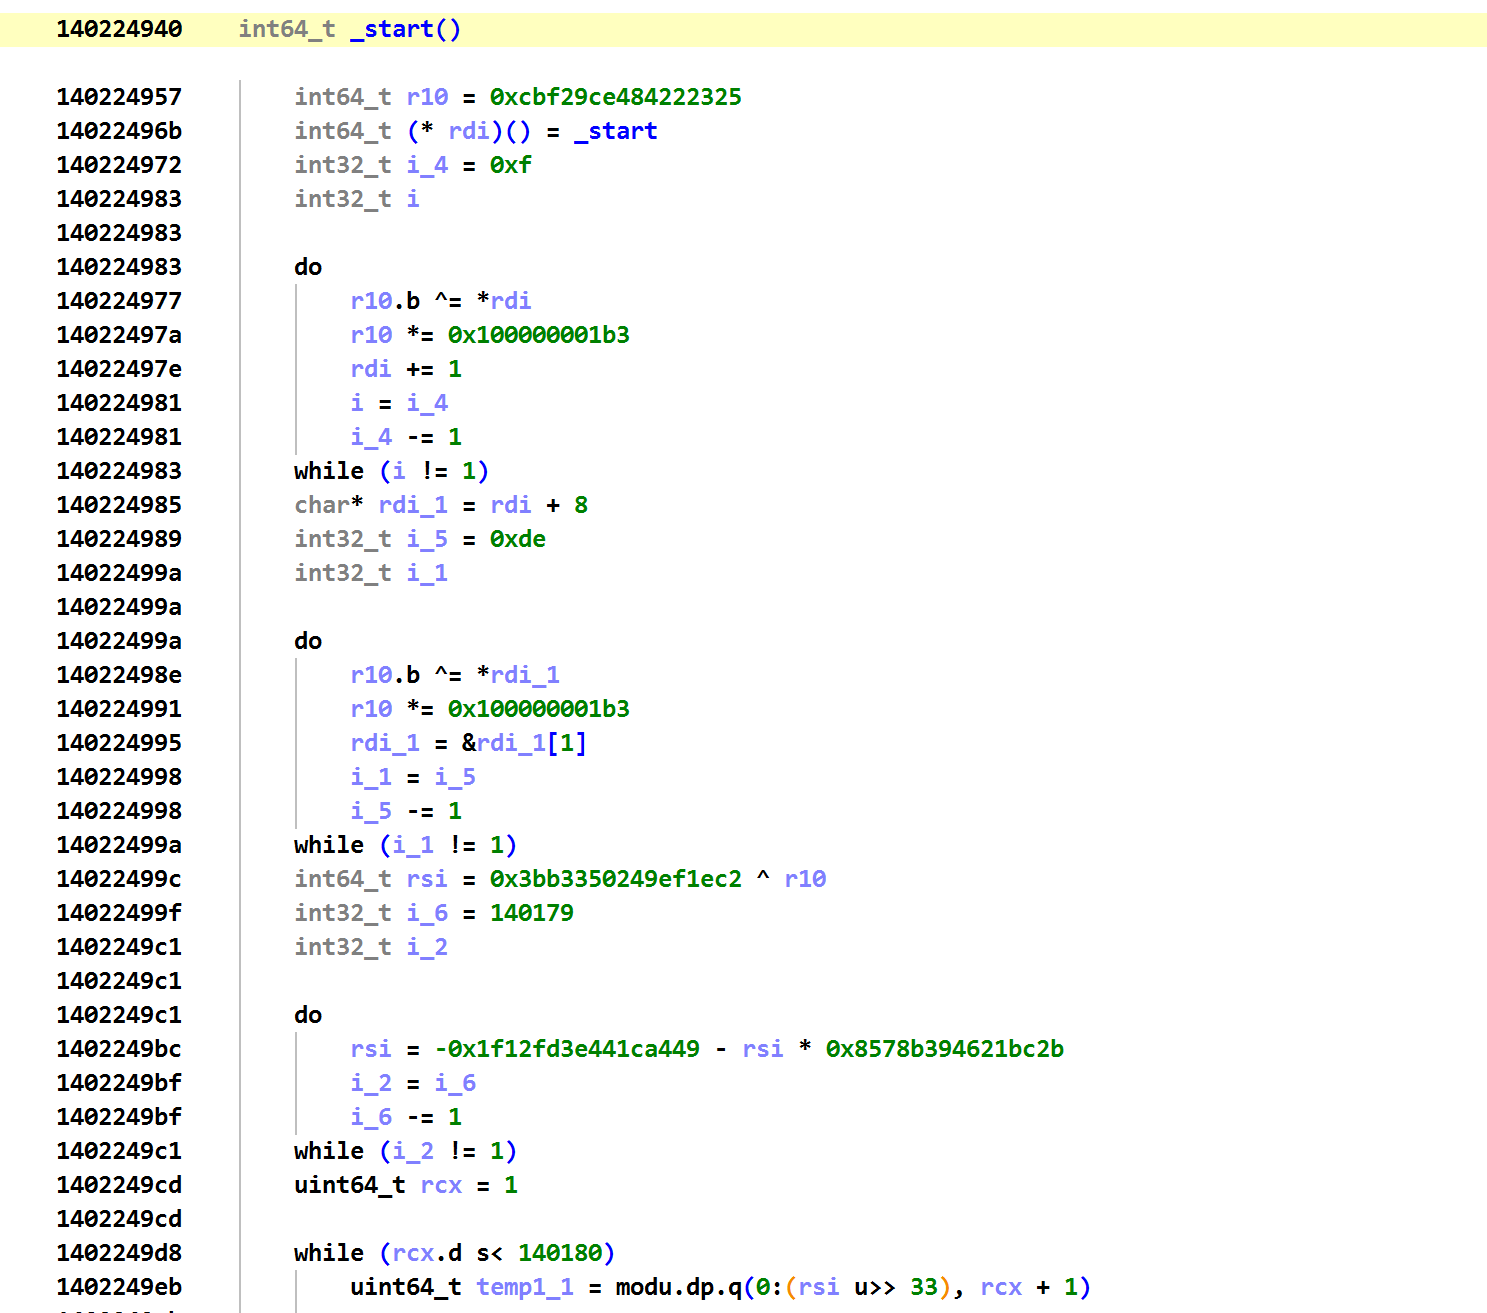The image size is (1487, 1313).
Task: Click the i_5 variable in its int32_t declaration
Action: click(427, 539)
